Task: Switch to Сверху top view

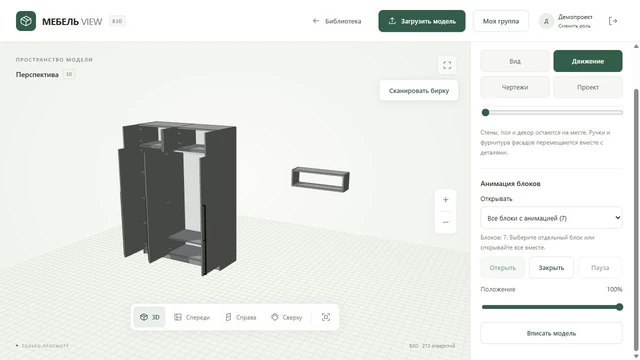Action: point(287,317)
